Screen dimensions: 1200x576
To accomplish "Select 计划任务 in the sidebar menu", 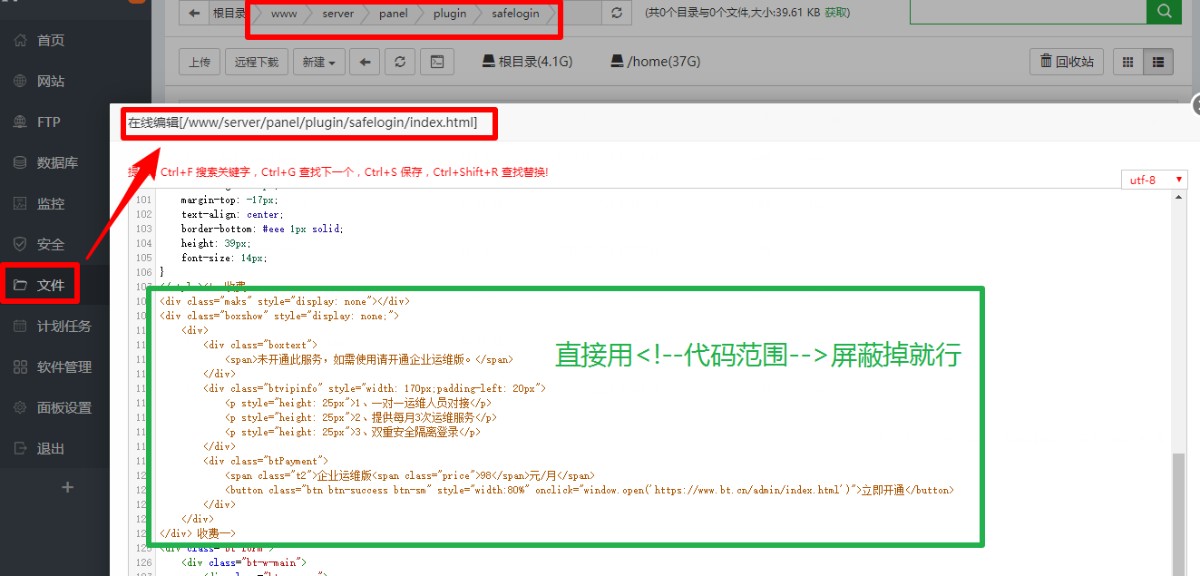I will 64,326.
